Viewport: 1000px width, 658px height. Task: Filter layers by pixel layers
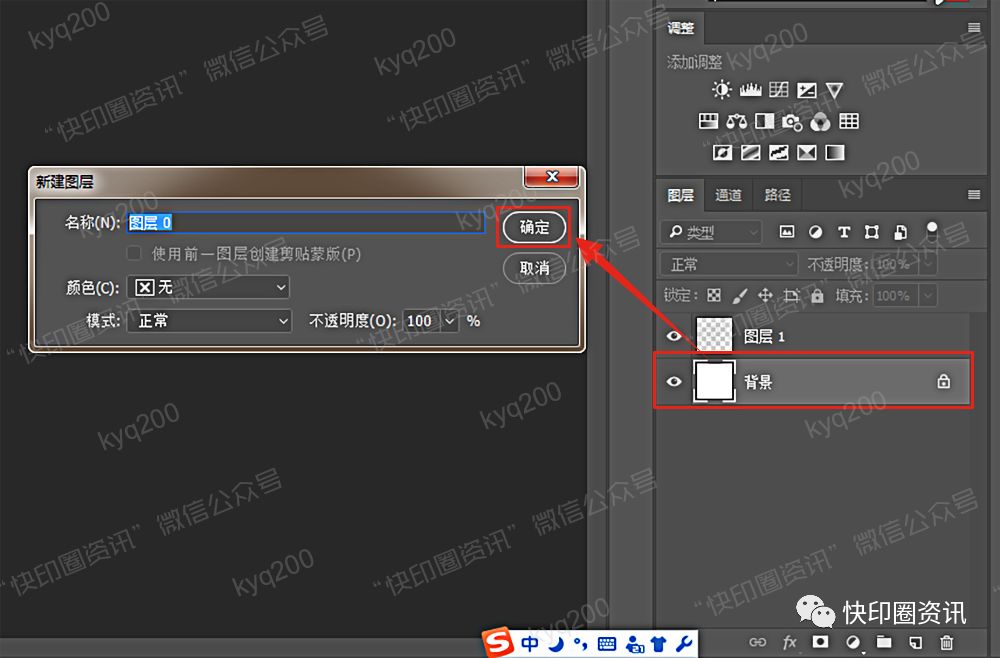[787, 232]
